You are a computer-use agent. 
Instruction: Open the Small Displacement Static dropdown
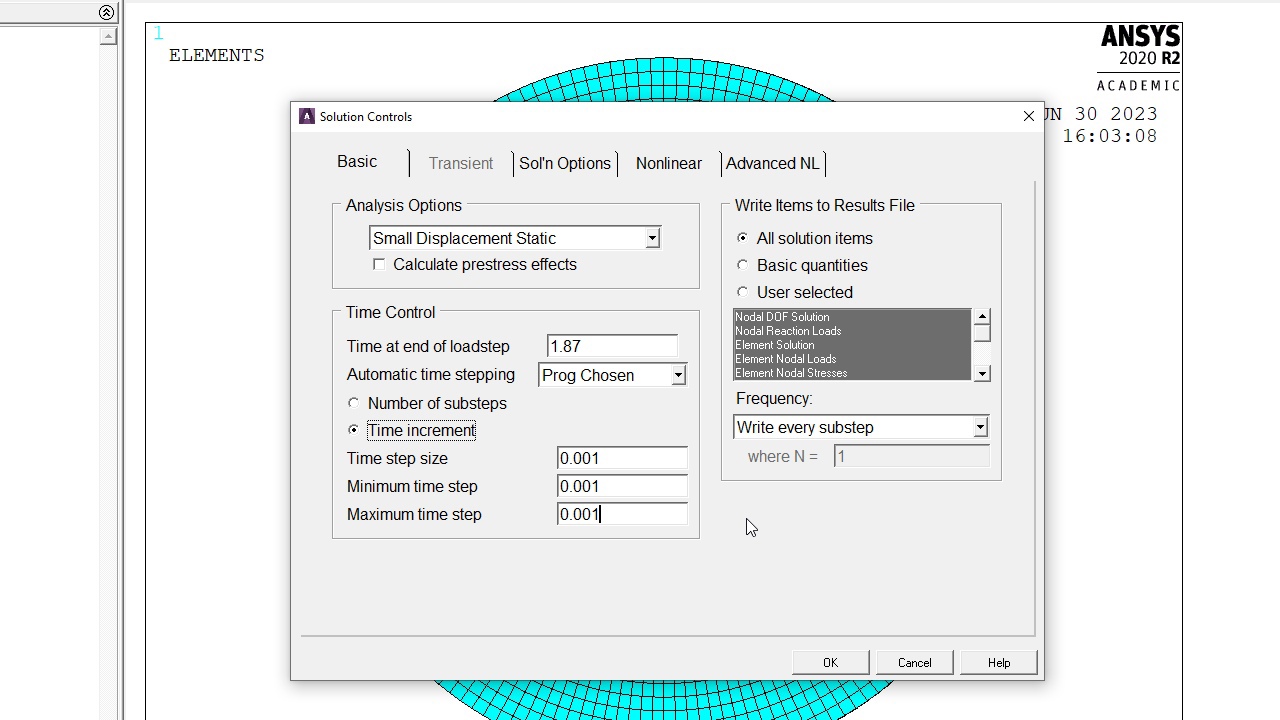tap(515, 238)
